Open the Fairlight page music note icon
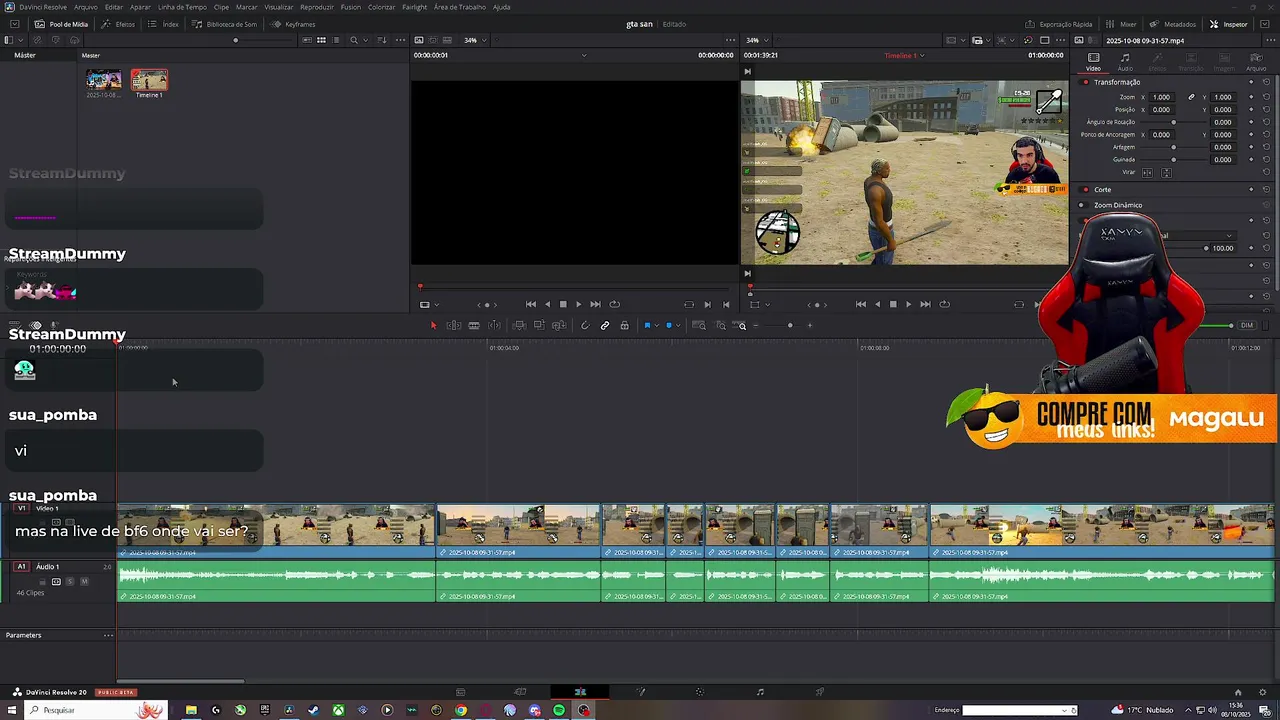The image size is (1280, 720). click(x=760, y=692)
